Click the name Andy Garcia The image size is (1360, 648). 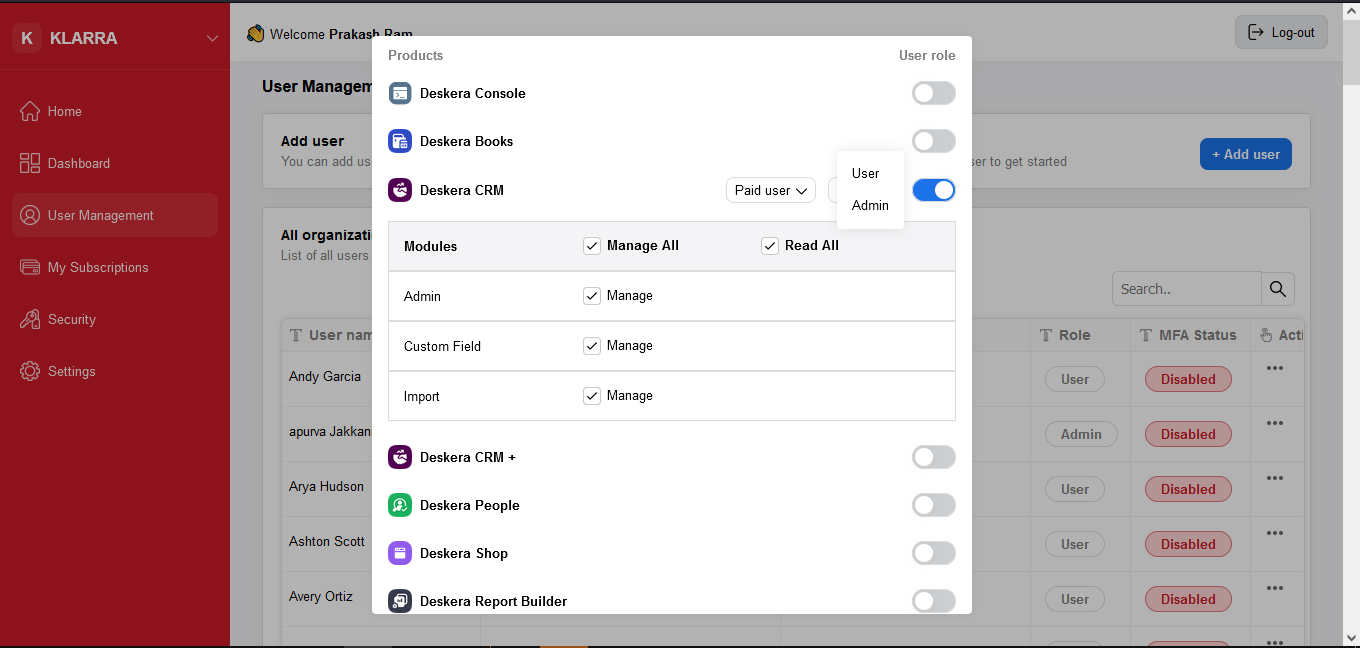[x=325, y=377]
